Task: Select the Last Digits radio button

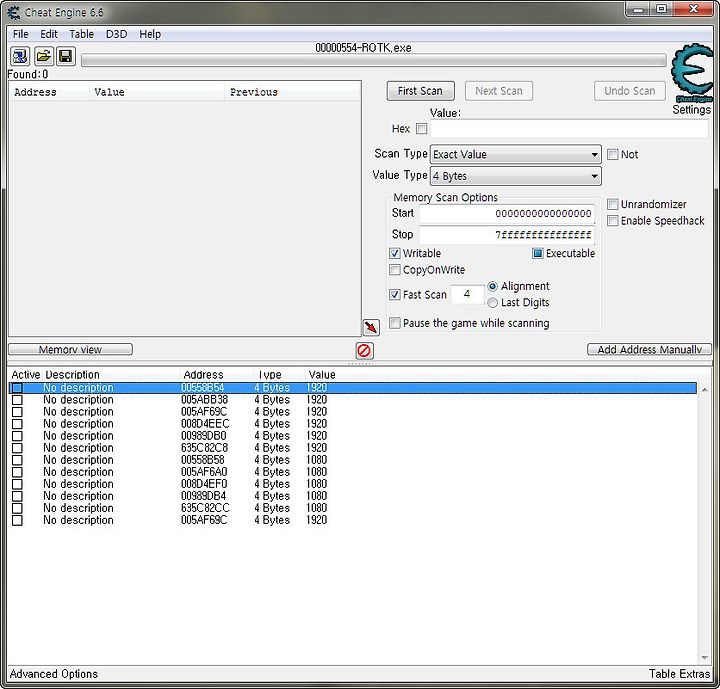Action: click(492, 303)
